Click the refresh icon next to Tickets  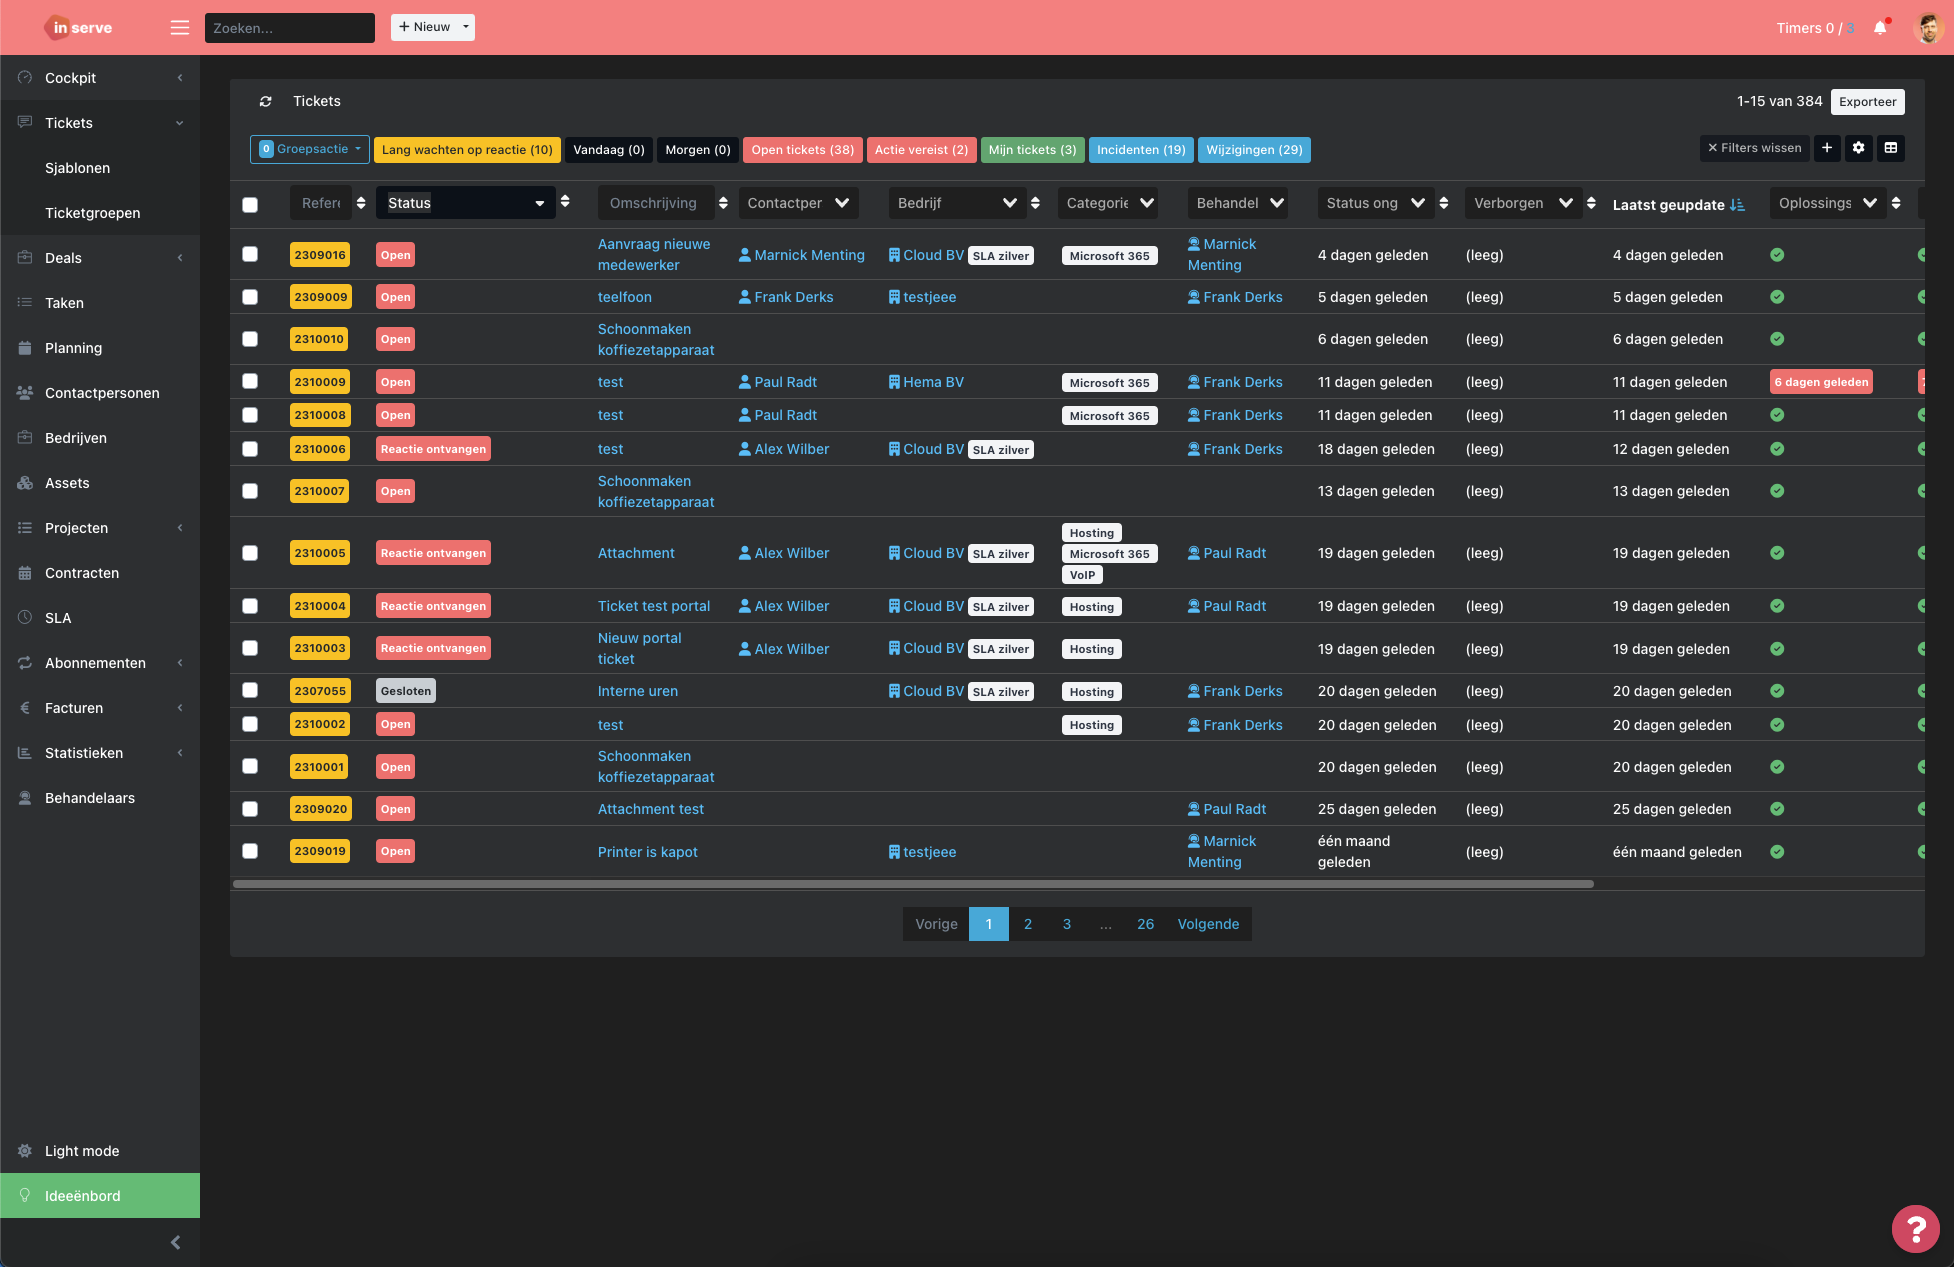click(x=265, y=102)
